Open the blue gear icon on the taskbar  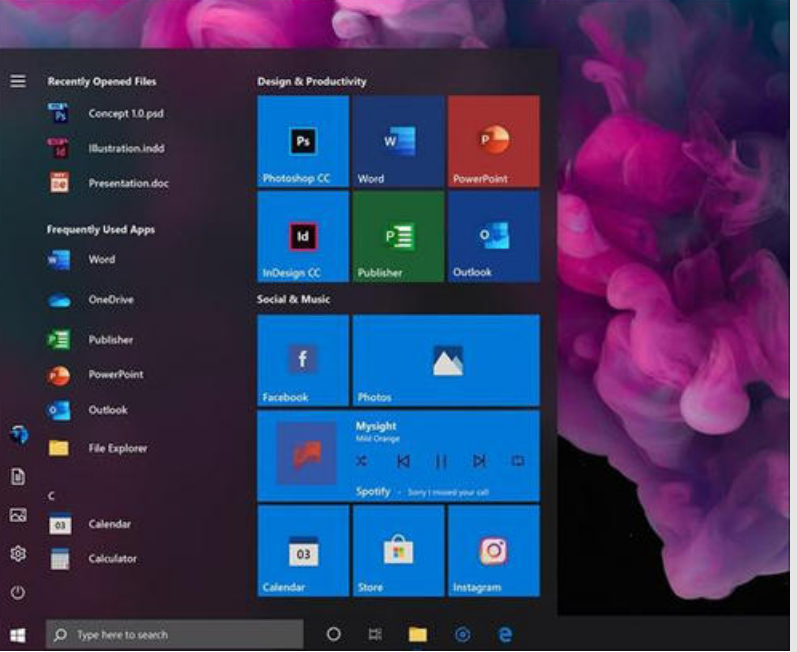[x=462, y=634]
